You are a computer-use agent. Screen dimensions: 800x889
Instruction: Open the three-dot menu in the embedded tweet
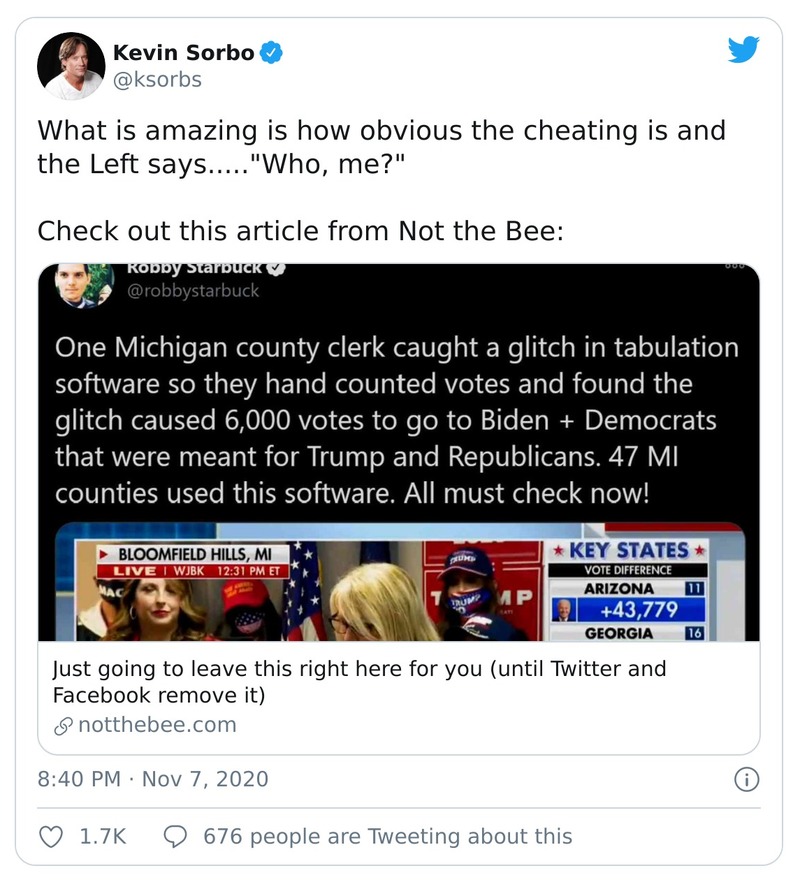pyautogui.click(x=737, y=268)
